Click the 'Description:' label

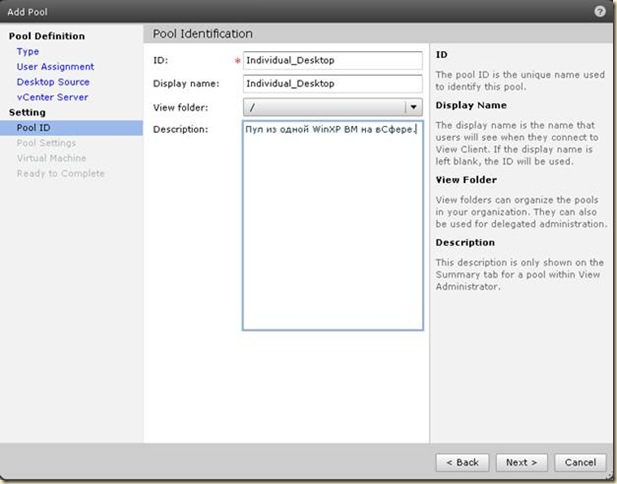point(181,129)
